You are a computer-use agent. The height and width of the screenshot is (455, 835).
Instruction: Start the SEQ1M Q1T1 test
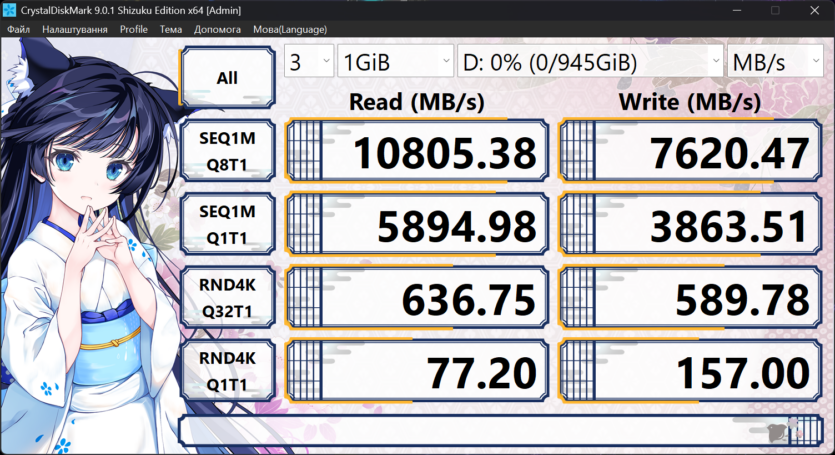click(227, 224)
